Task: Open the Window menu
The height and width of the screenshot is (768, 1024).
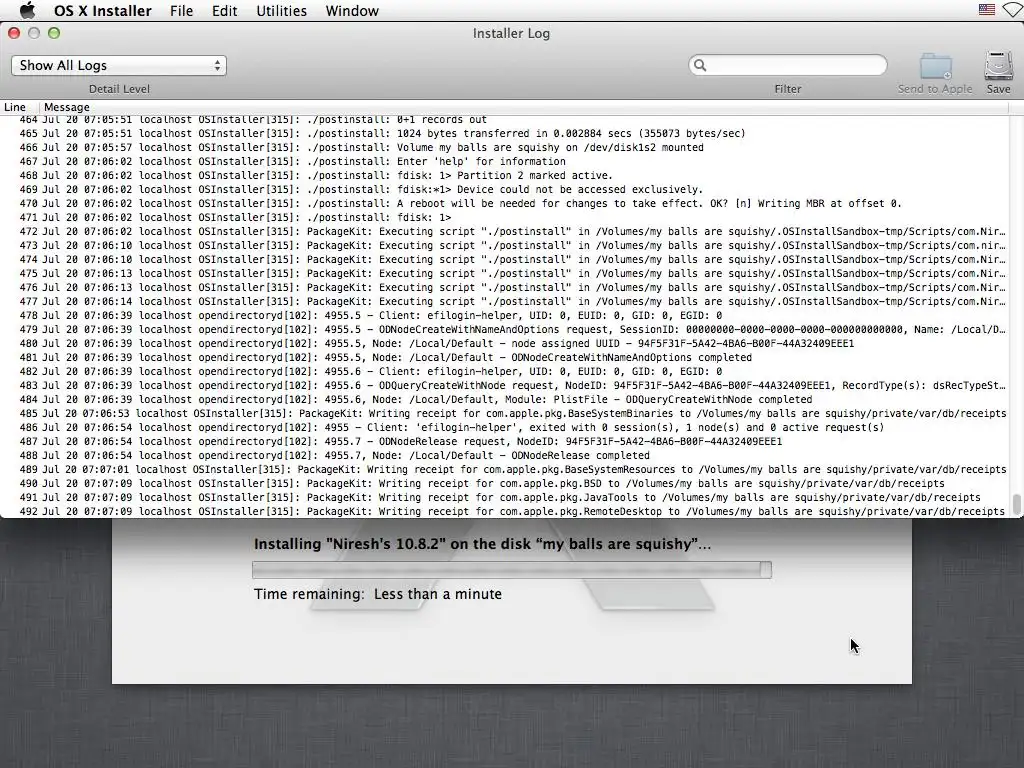Action: pyautogui.click(x=352, y=10)
